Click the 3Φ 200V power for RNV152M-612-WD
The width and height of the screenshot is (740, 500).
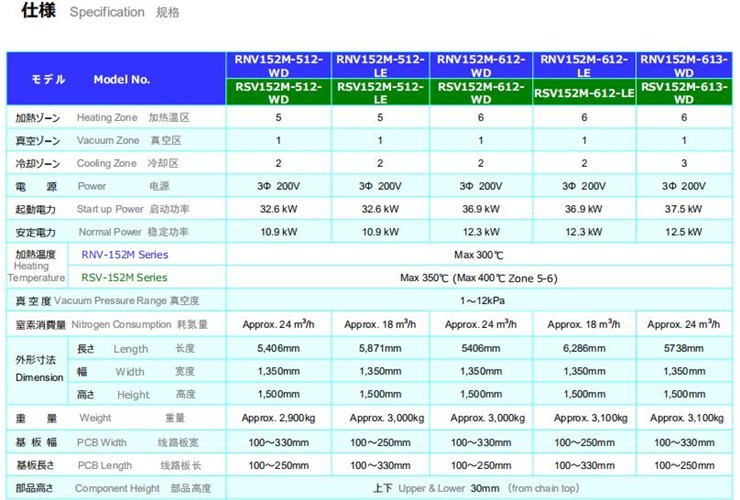pyautogui.click(x=481, y=186)
